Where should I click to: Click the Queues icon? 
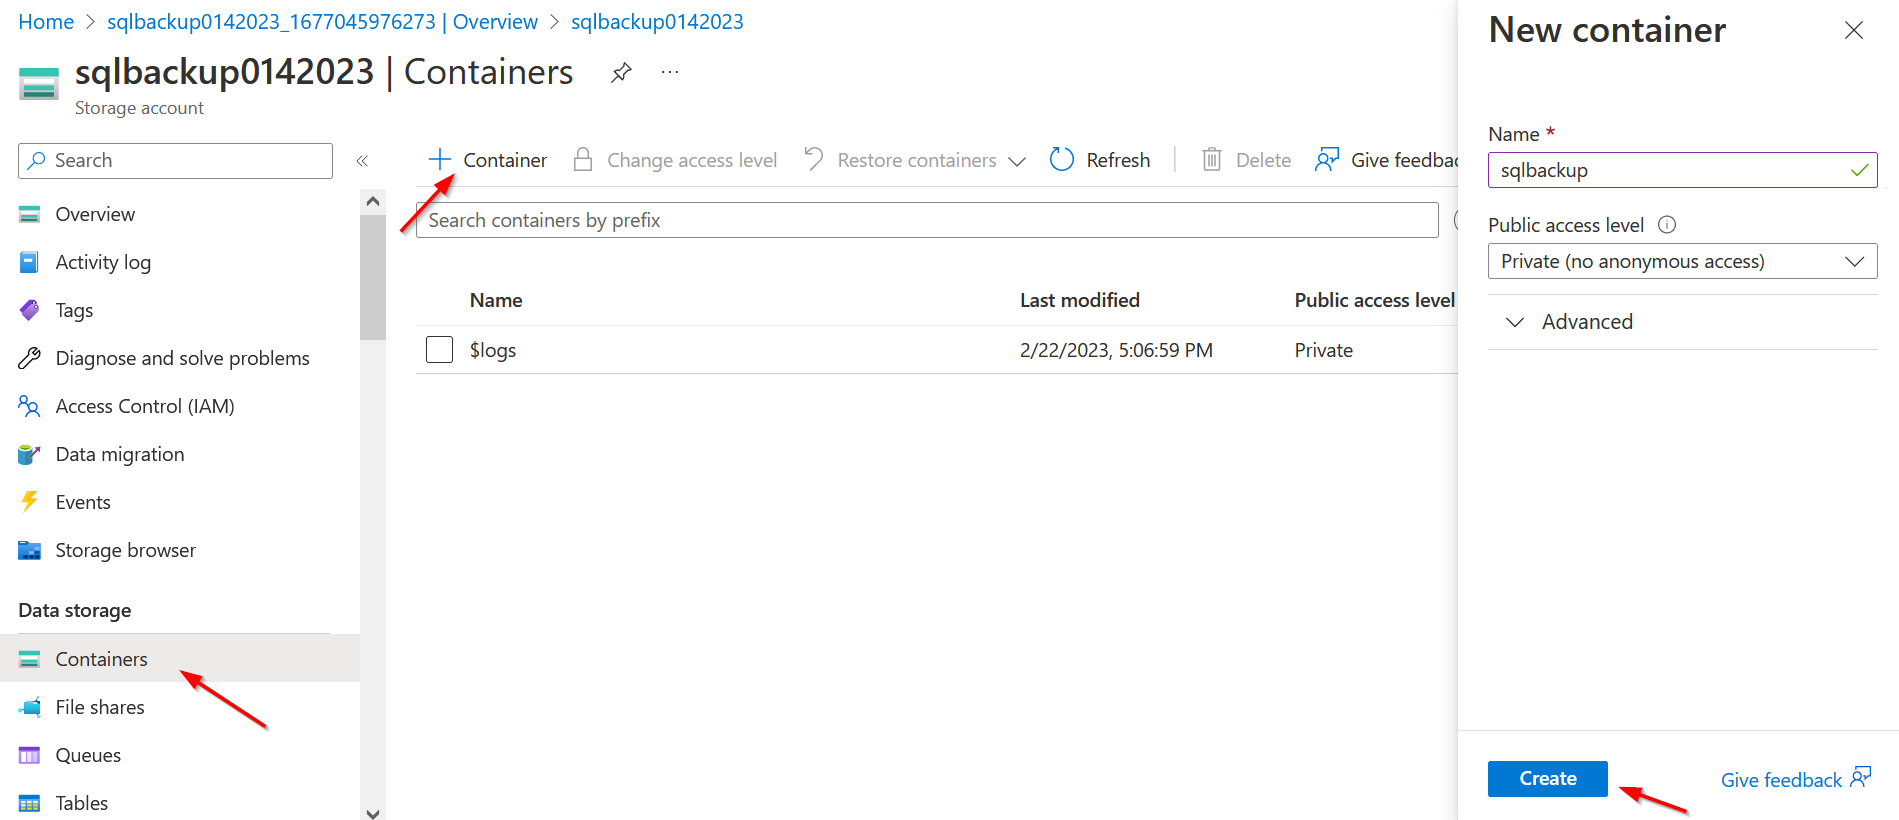pos(30,755)
